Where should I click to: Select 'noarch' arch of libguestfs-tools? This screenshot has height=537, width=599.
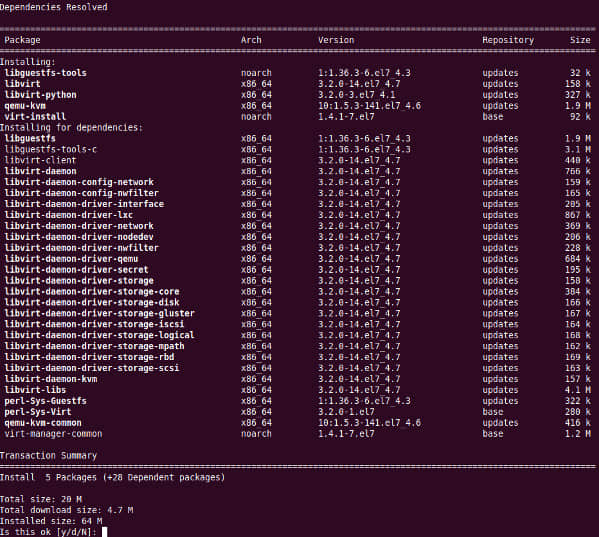[x=256, y=73]
